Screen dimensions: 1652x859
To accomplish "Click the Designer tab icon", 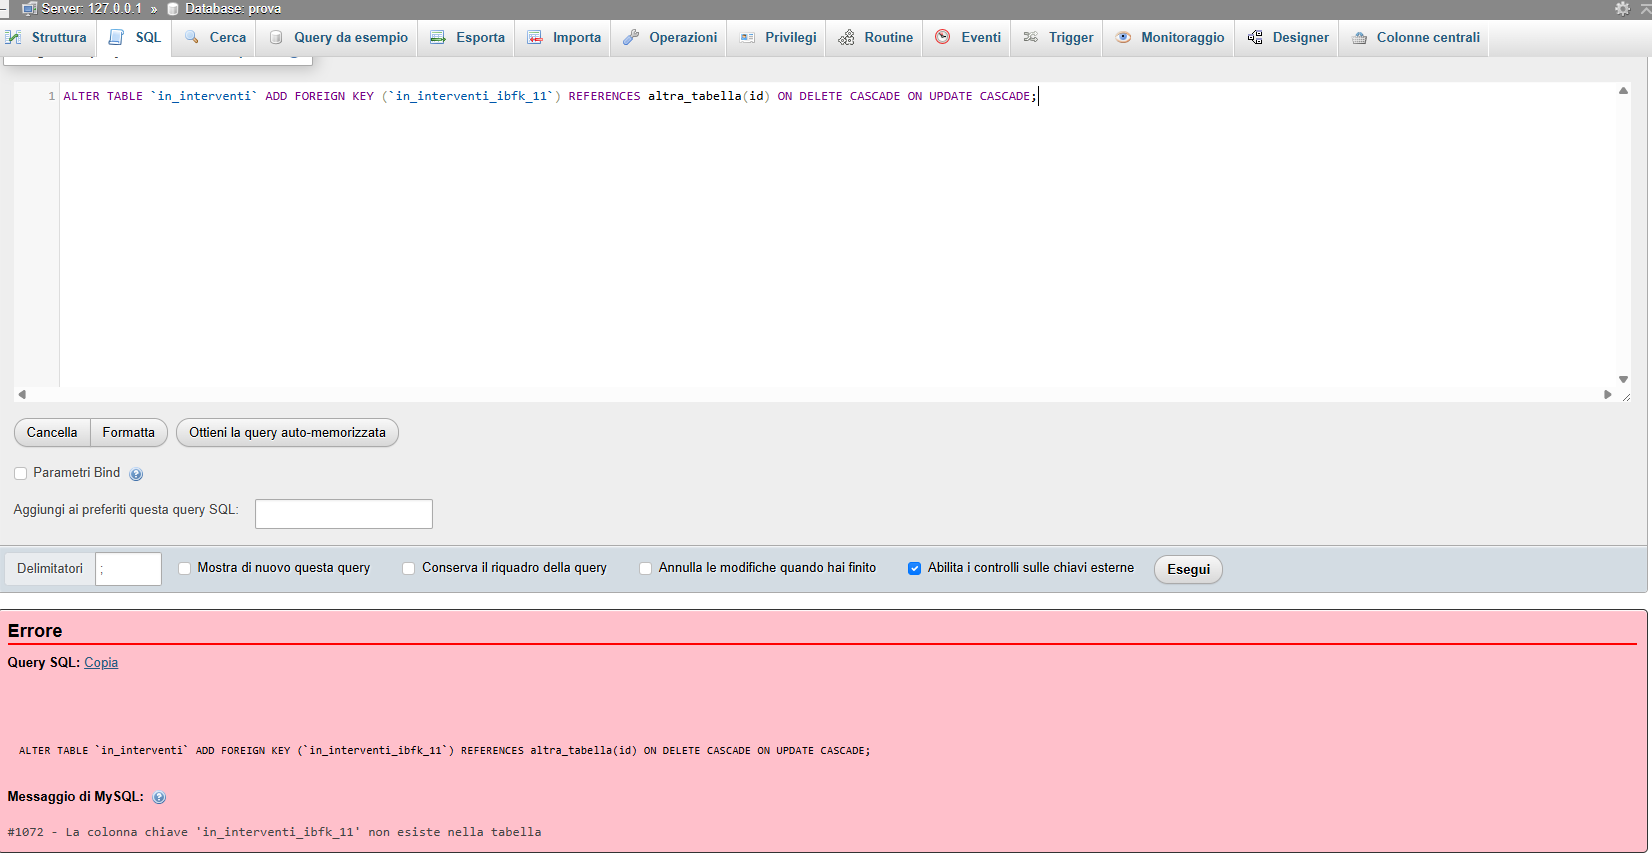I will tap(1255, 37).
